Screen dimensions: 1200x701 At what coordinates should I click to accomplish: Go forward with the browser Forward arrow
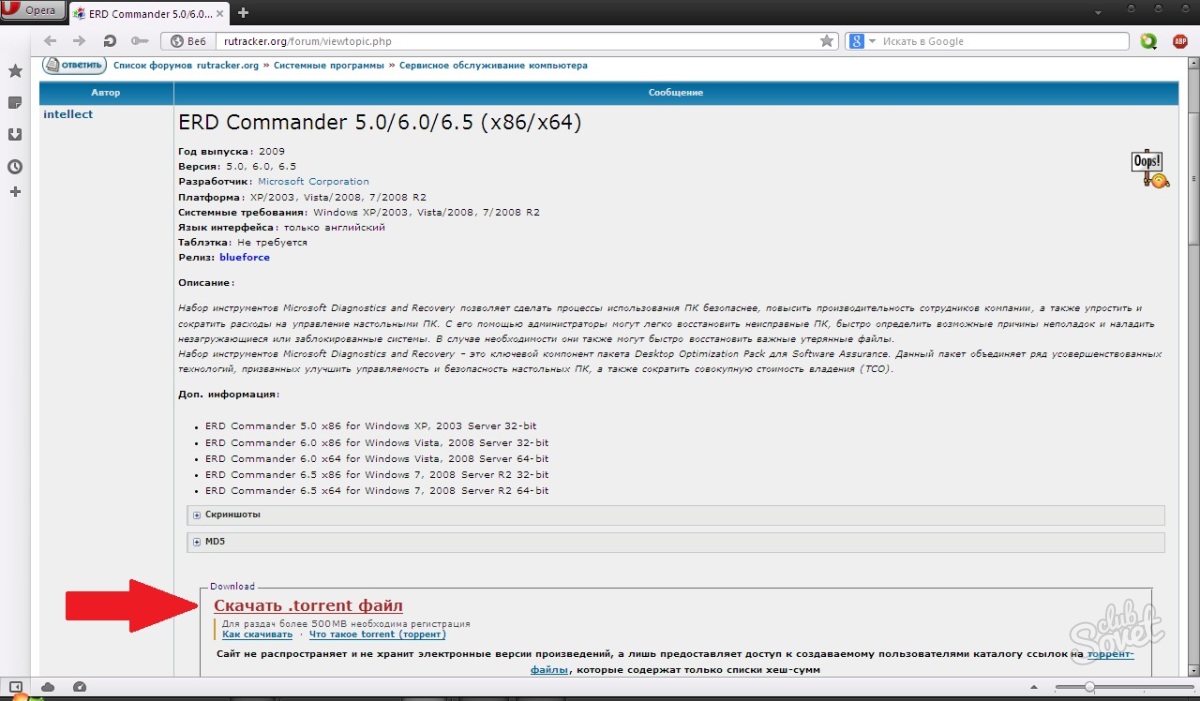pos(78,41)
